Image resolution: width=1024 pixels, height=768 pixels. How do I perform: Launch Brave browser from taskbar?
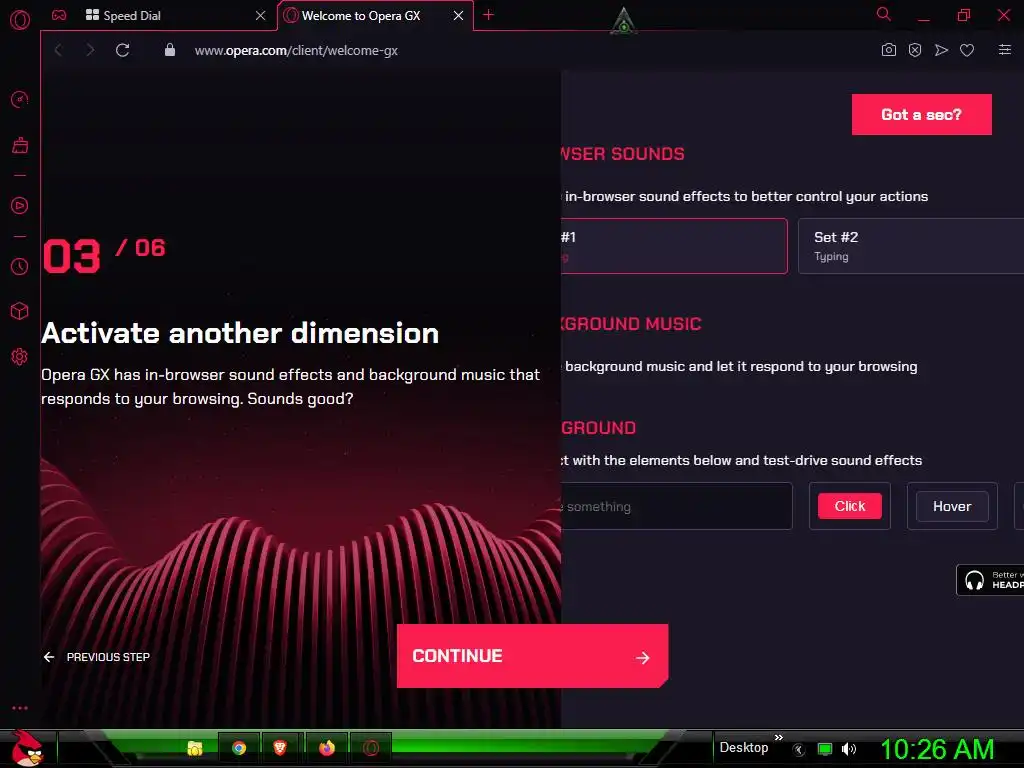(x=280, y=748)
